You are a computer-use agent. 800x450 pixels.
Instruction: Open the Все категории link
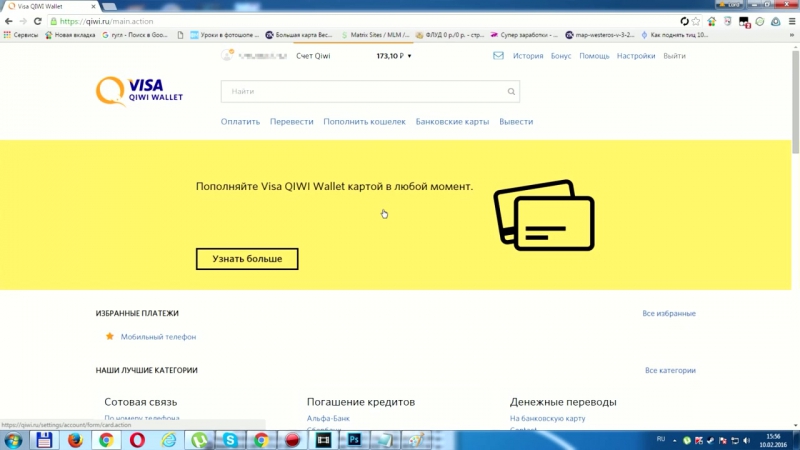tap(670, 370)
